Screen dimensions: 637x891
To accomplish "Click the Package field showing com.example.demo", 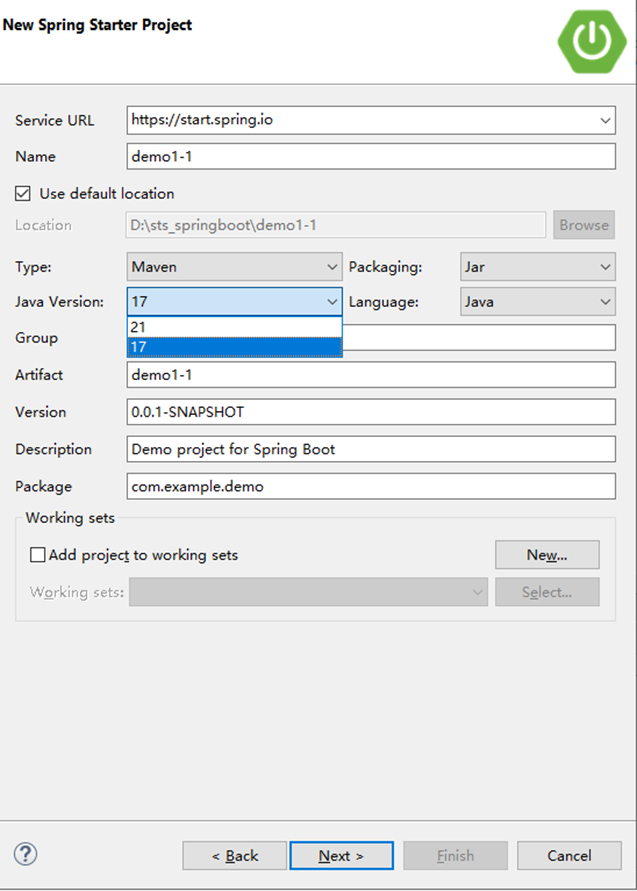I will tap(370, 486).
